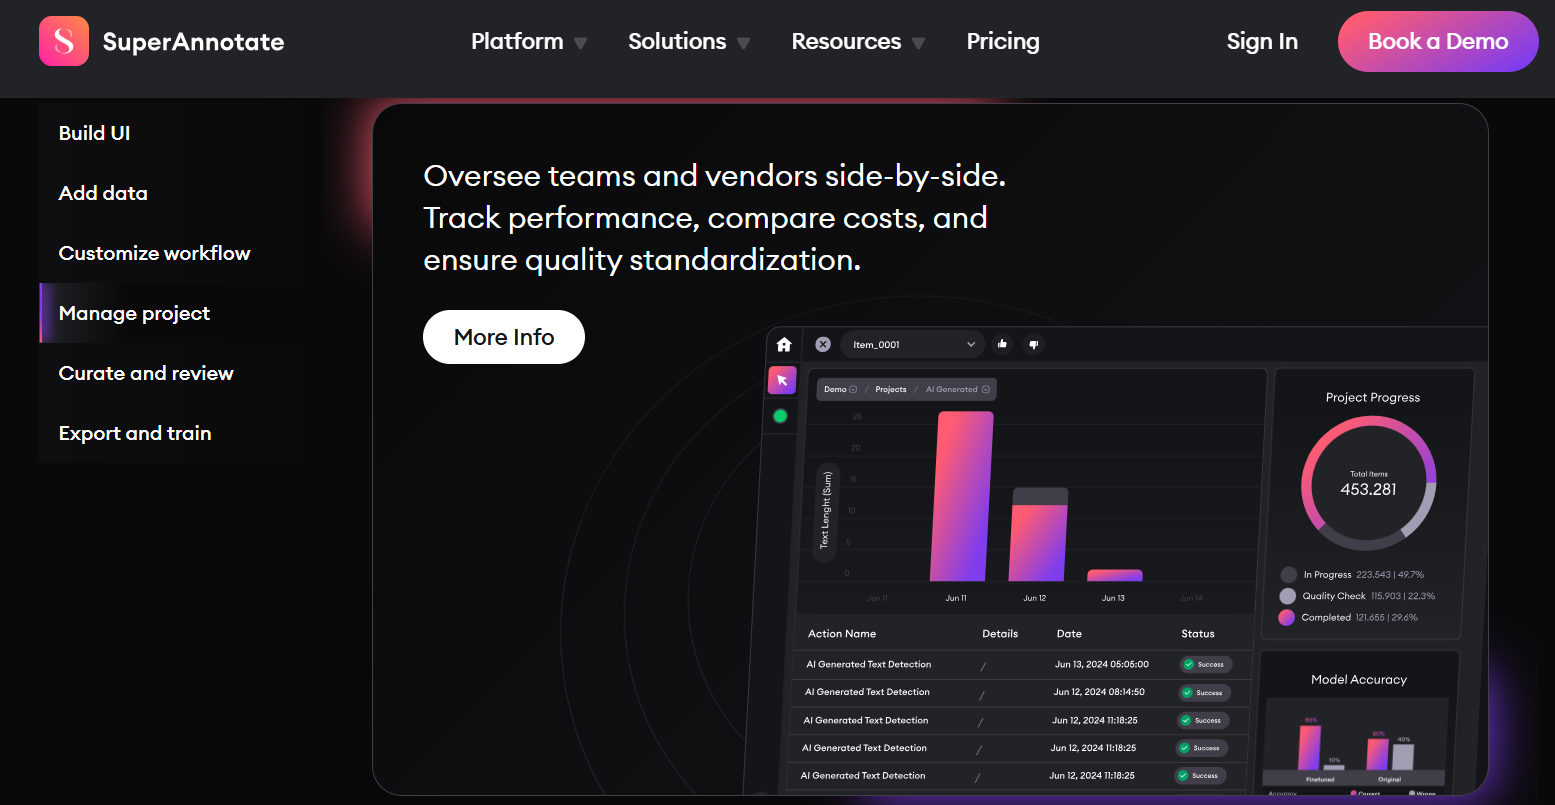Expand the Resources dropdown menu
Screen dimensions: 1555x805
click(x=858, y=42)
